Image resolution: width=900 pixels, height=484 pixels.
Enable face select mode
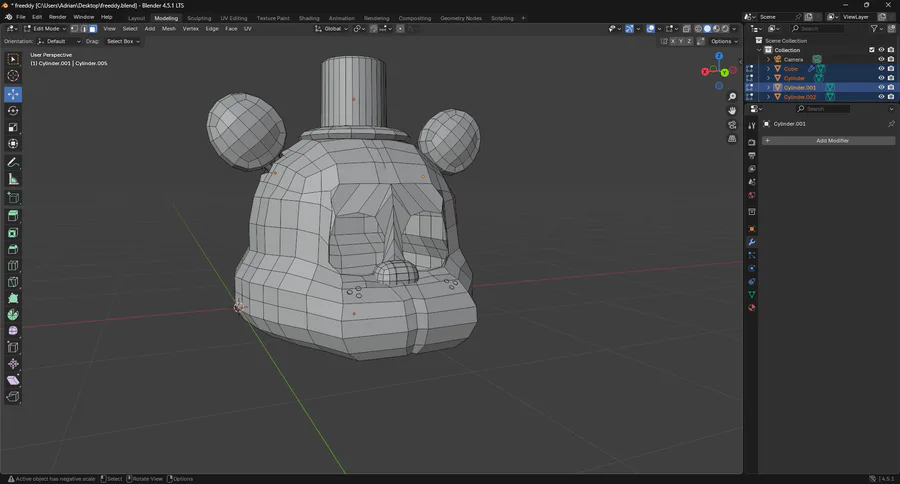pyautogui.click(x=92, y=29)
